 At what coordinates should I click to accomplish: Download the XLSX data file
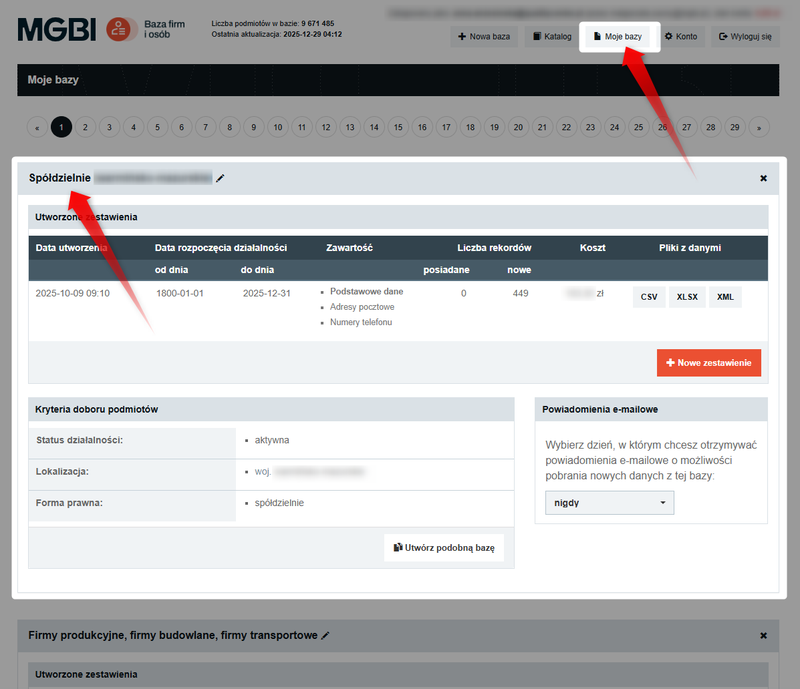pyautogui.click(x=687, y=297)
